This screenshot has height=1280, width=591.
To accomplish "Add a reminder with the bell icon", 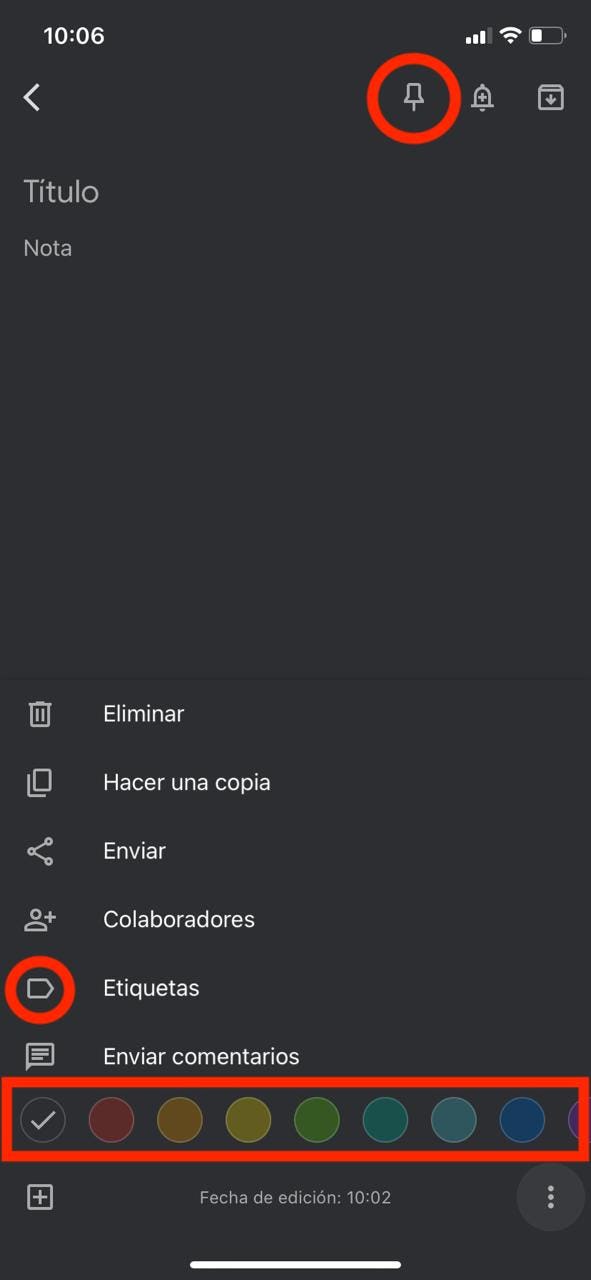I will pyautogui.click(x=483, y=97).
